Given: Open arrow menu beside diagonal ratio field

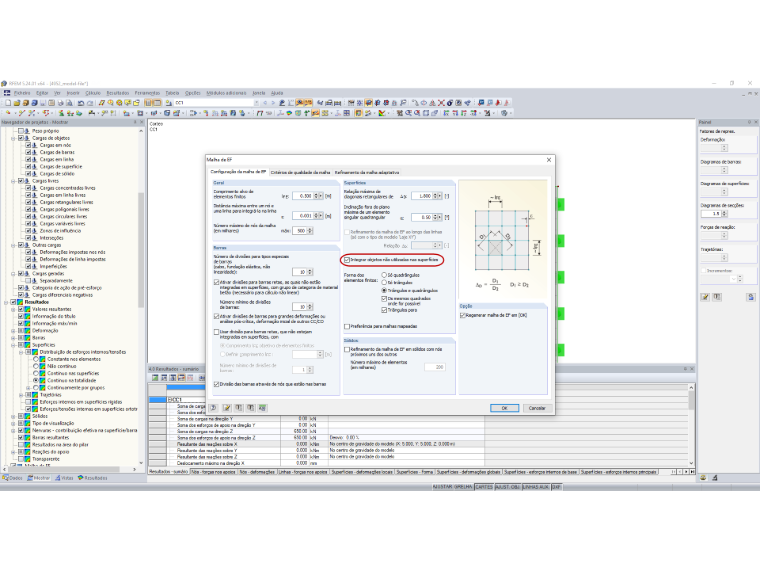Looking at the screenshot, I should tap(440, 196).
